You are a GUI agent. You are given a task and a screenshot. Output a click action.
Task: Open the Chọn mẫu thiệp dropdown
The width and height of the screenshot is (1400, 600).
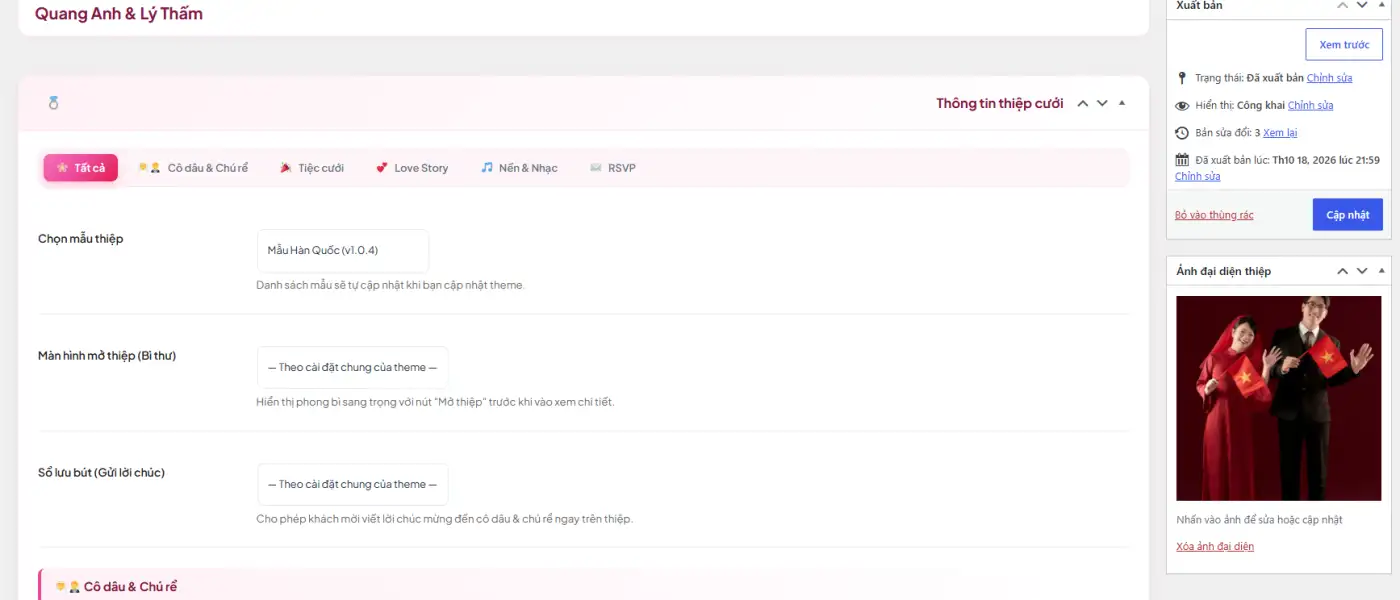343,250
